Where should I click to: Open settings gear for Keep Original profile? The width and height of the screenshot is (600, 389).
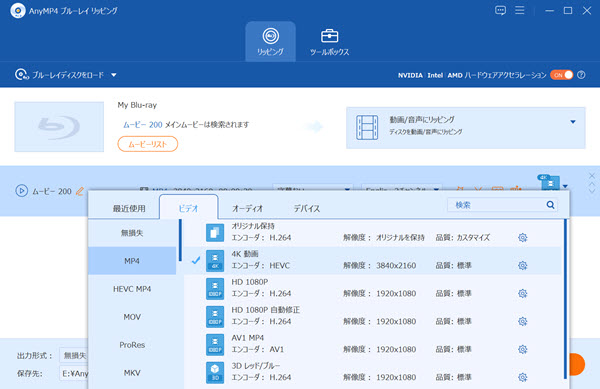click(523, 238)
